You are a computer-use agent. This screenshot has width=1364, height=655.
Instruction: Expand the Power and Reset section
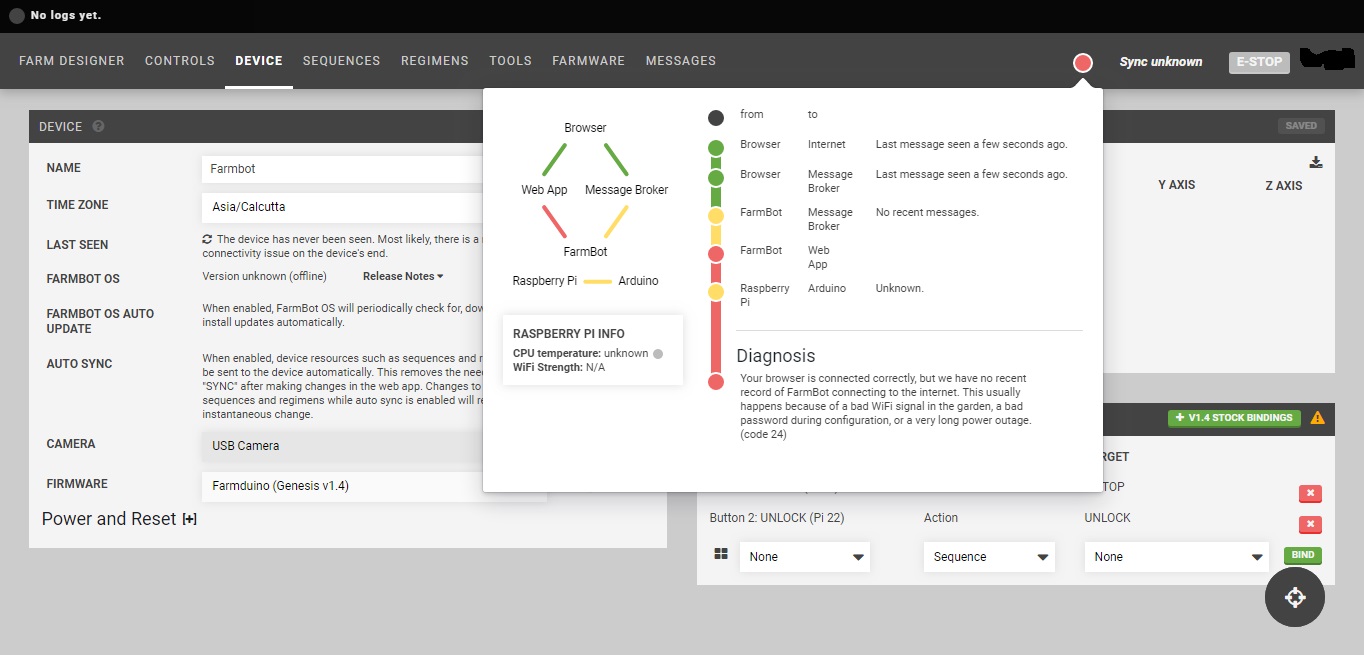pos(189,519)
